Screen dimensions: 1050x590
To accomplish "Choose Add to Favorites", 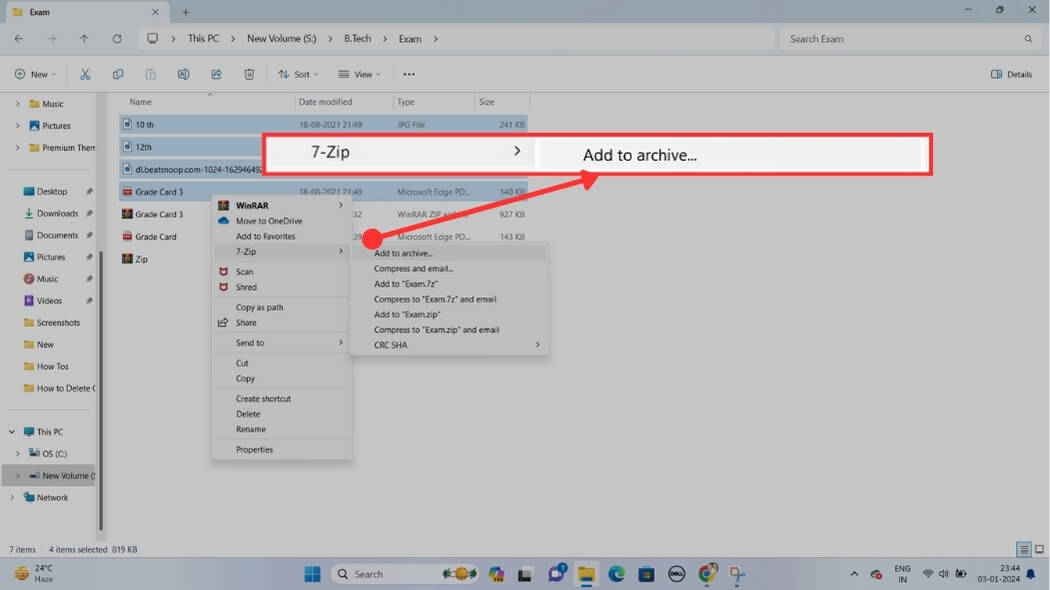I will pyautogui.click(x=281, y=236).
